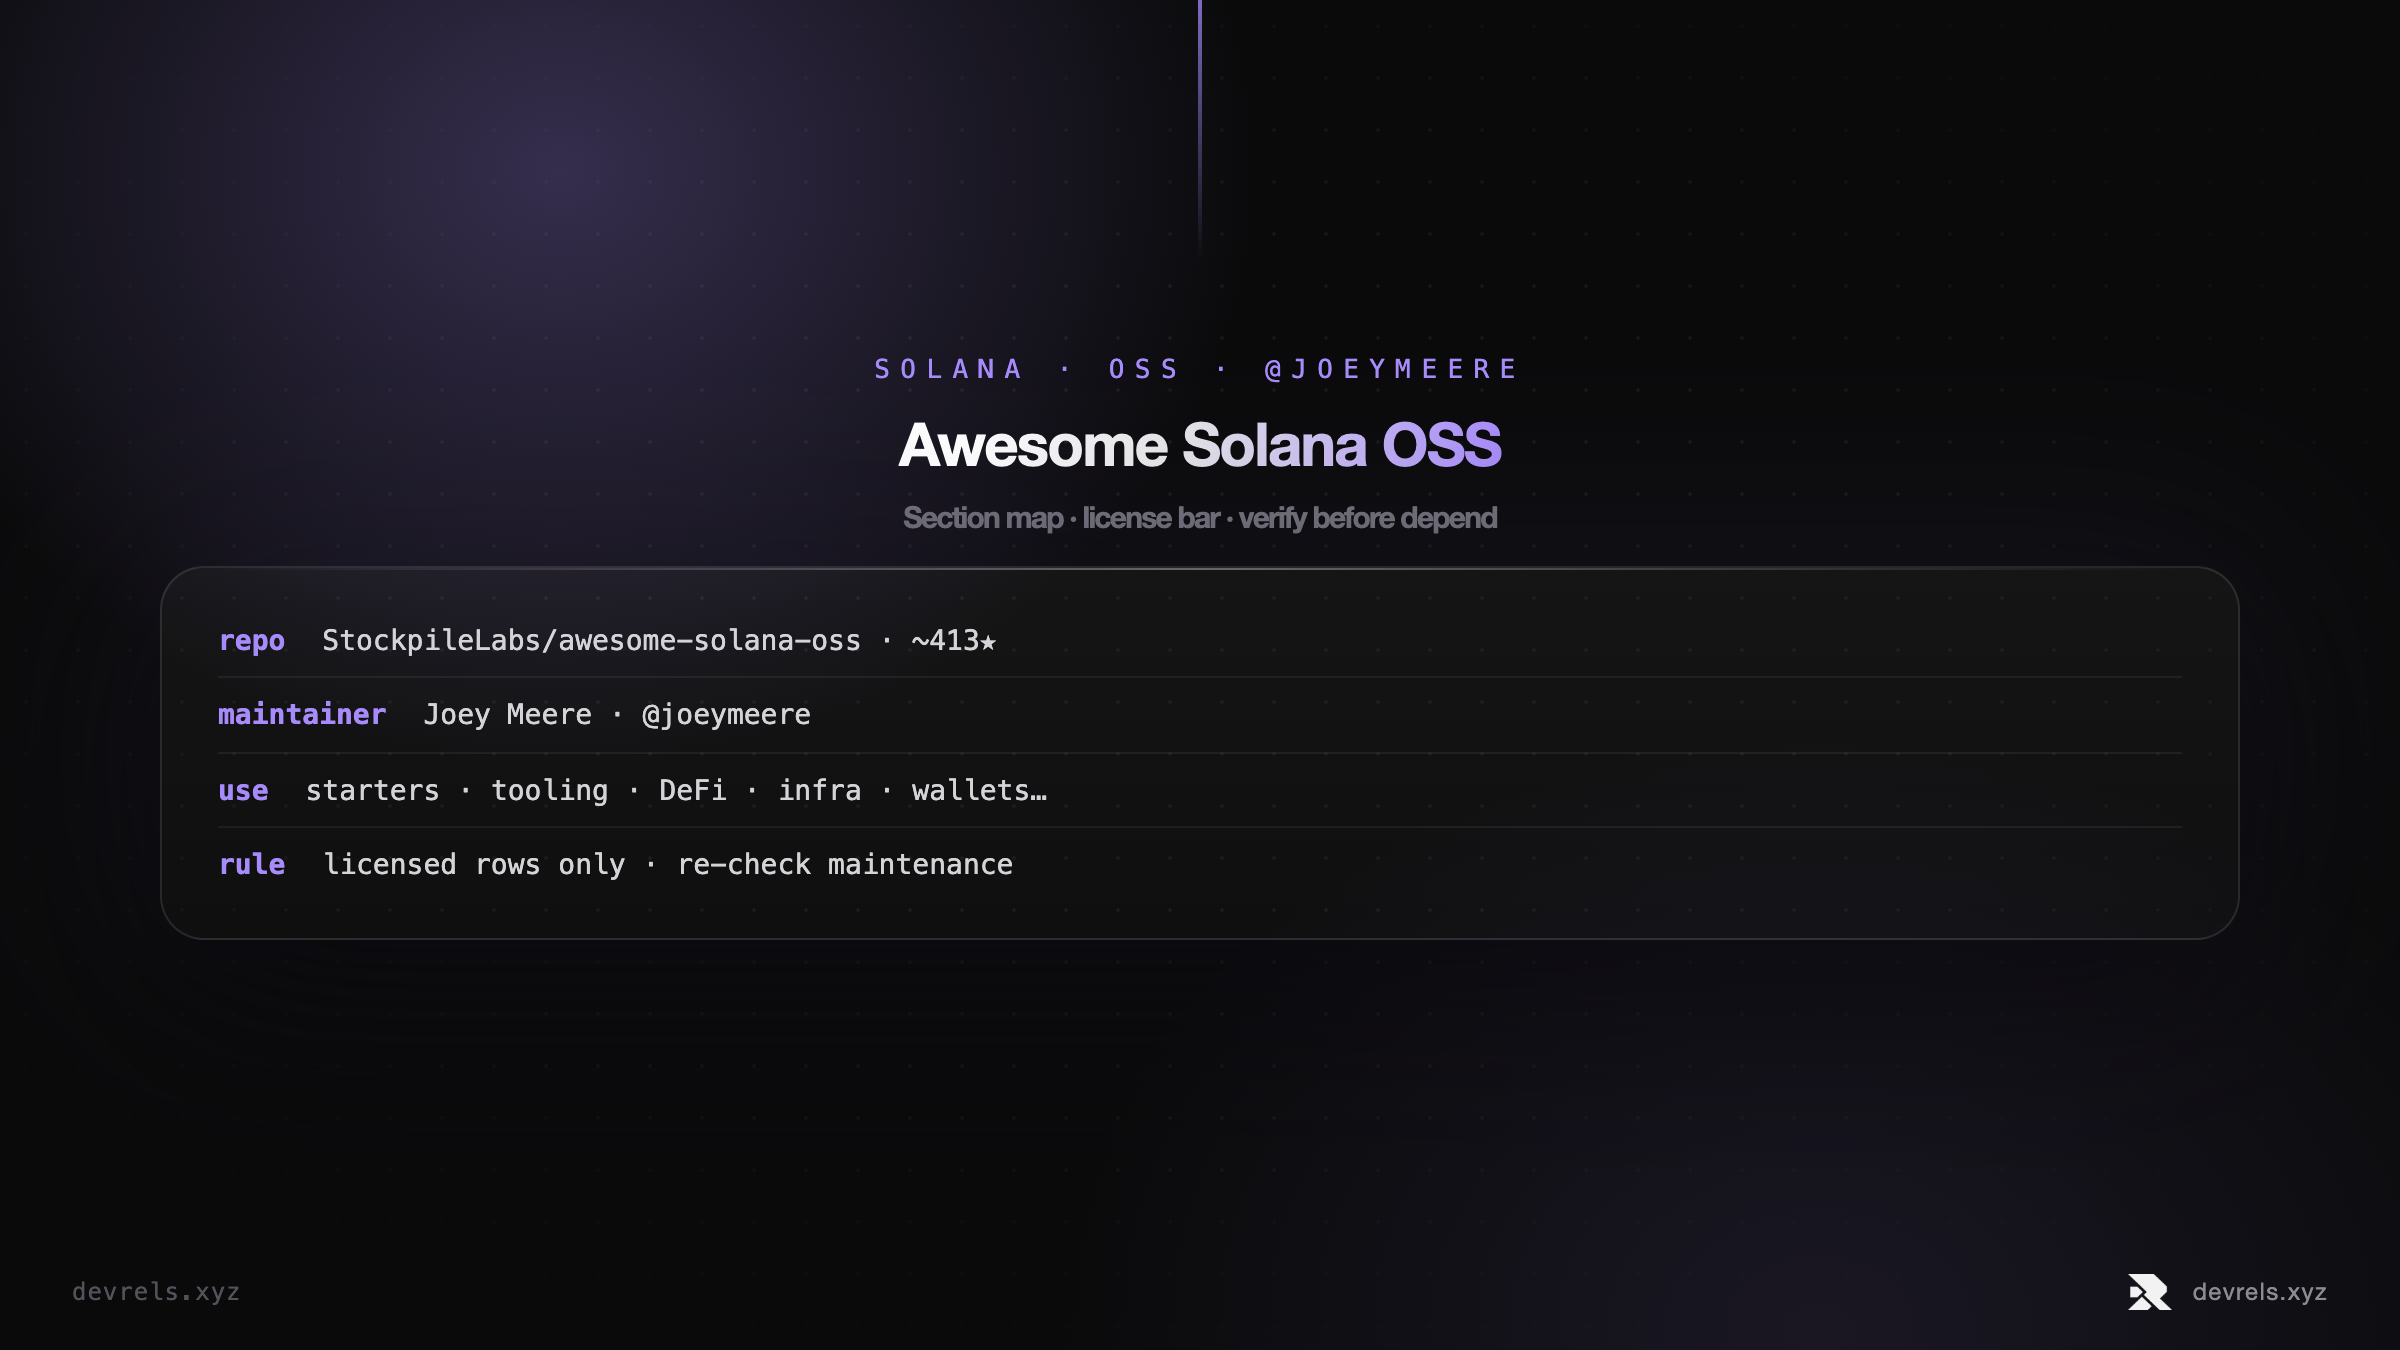Click subtitle 'Section map · license bar · verify before depend'
Screen dimensions: 2400x1350
[x=1200, y=518]
